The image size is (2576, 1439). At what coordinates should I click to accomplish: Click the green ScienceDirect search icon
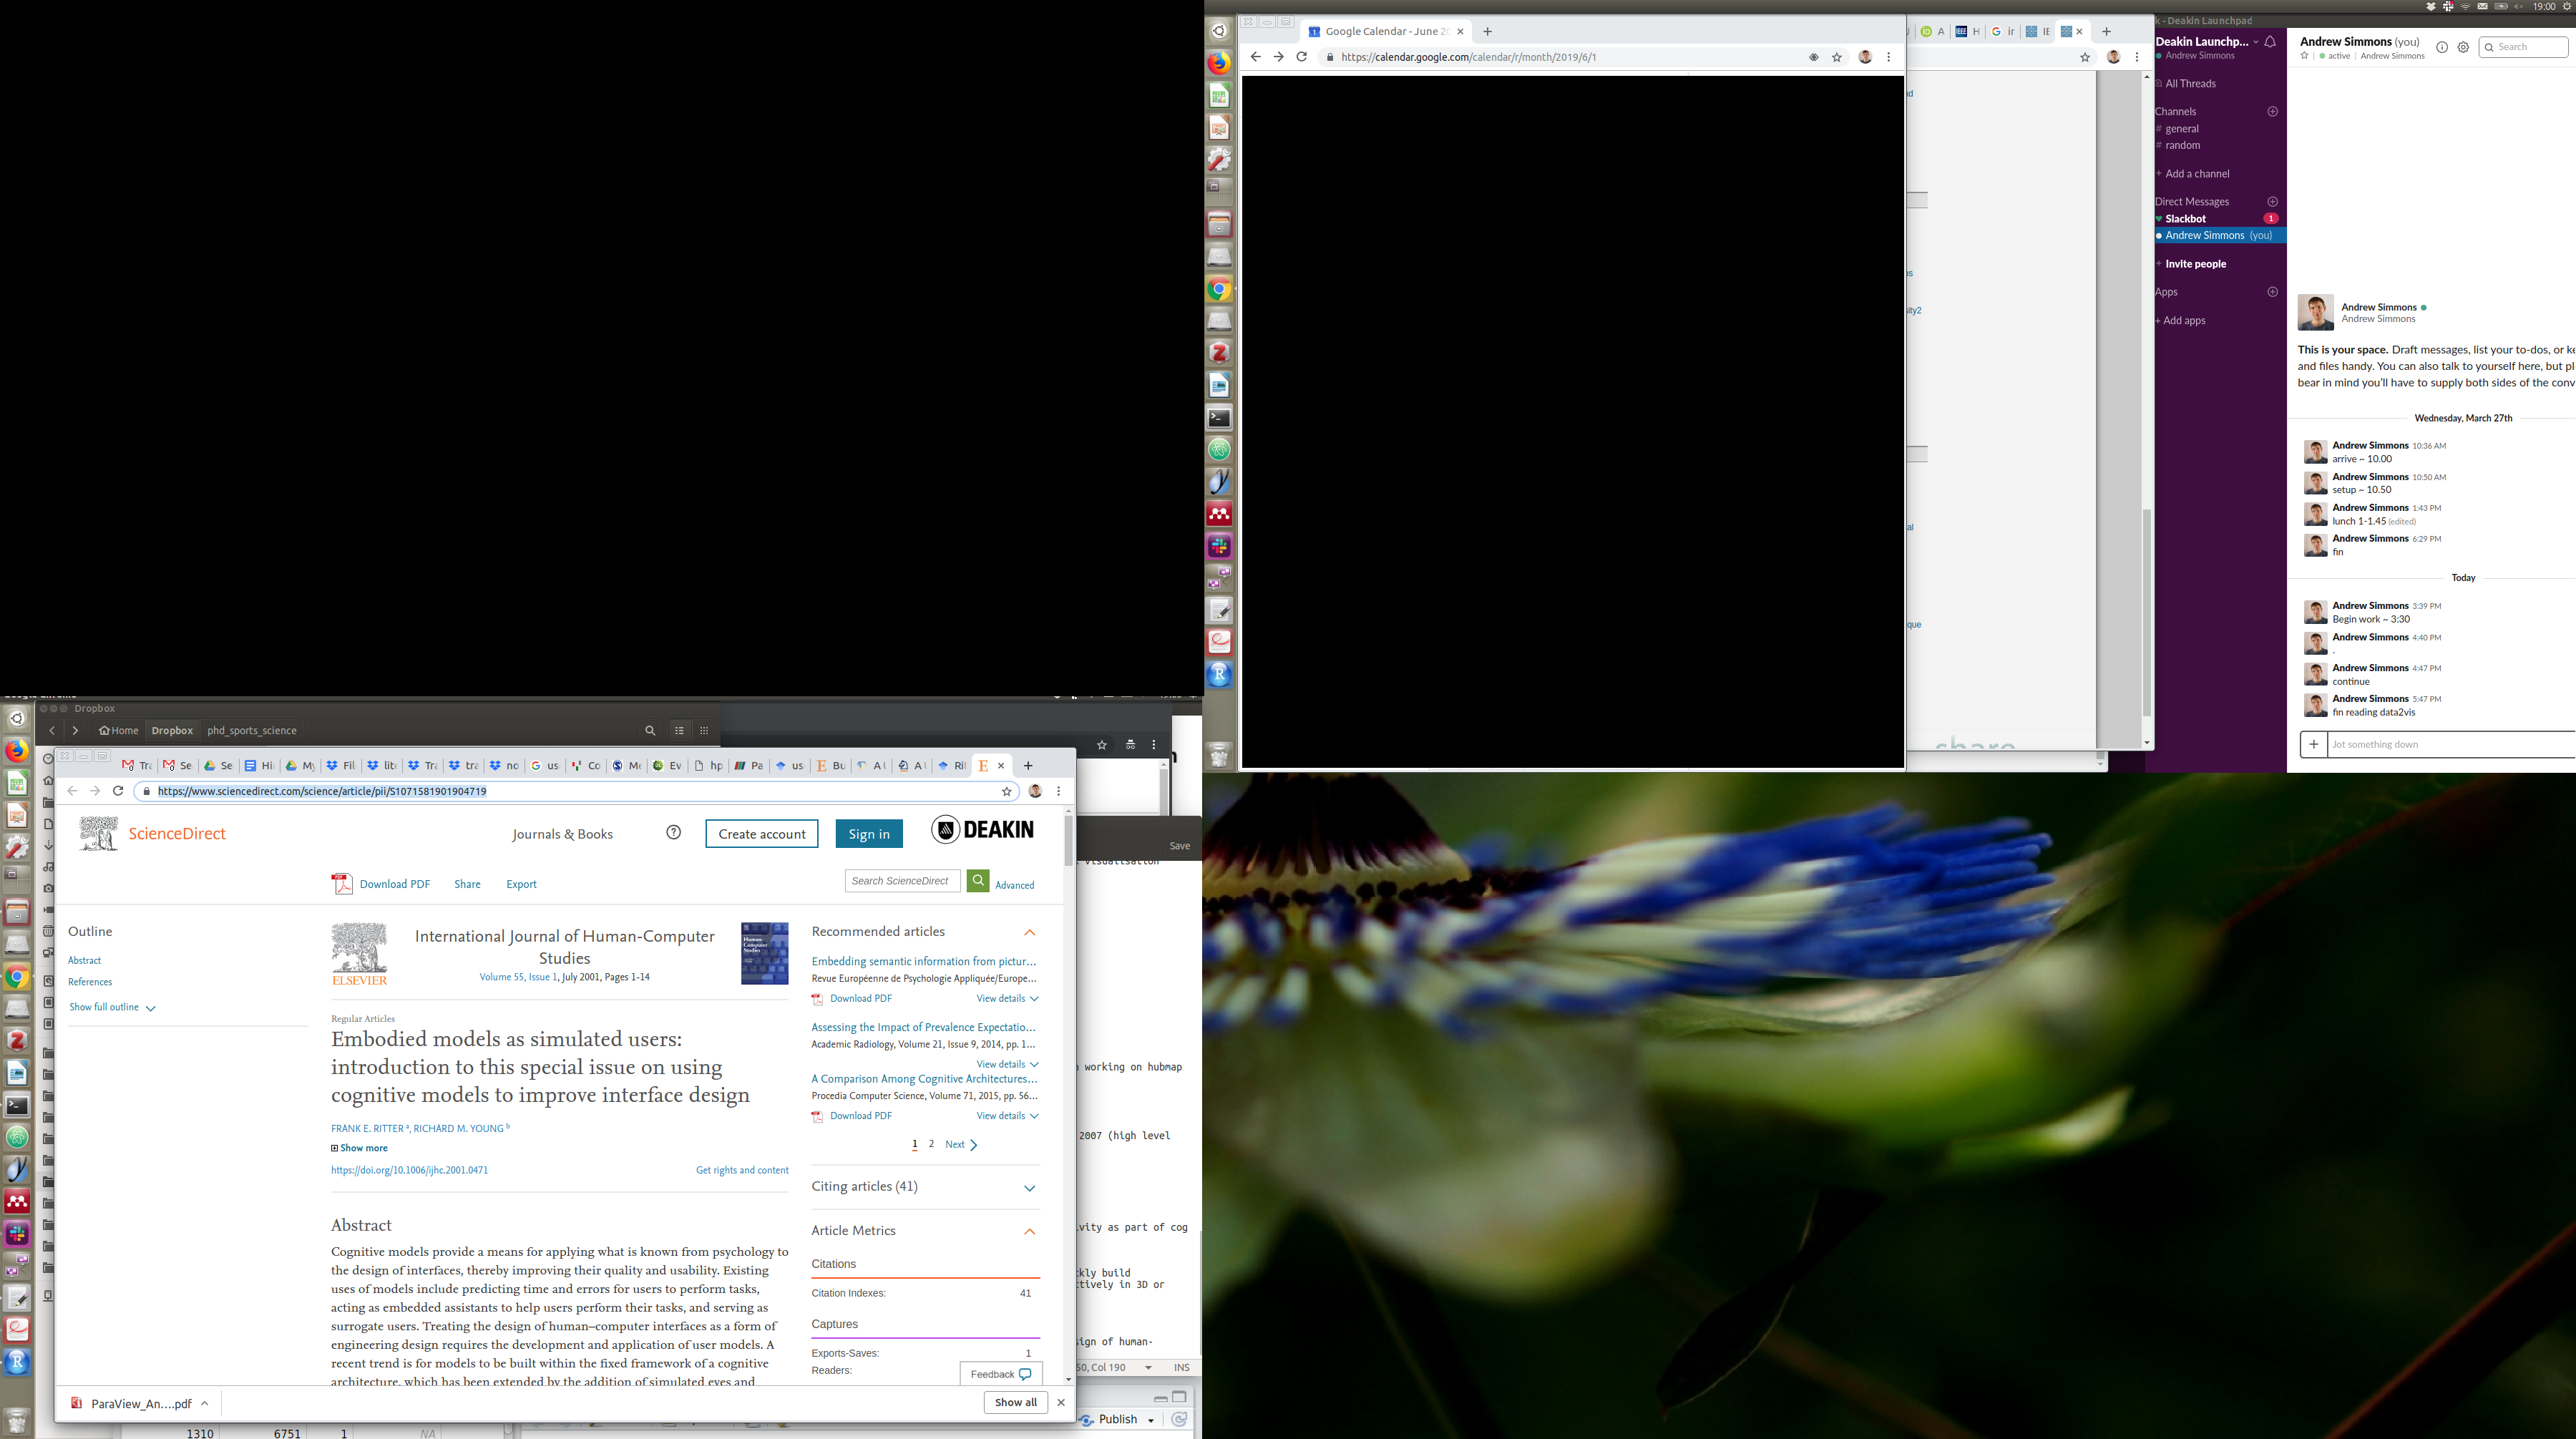[x=978, y=881]
